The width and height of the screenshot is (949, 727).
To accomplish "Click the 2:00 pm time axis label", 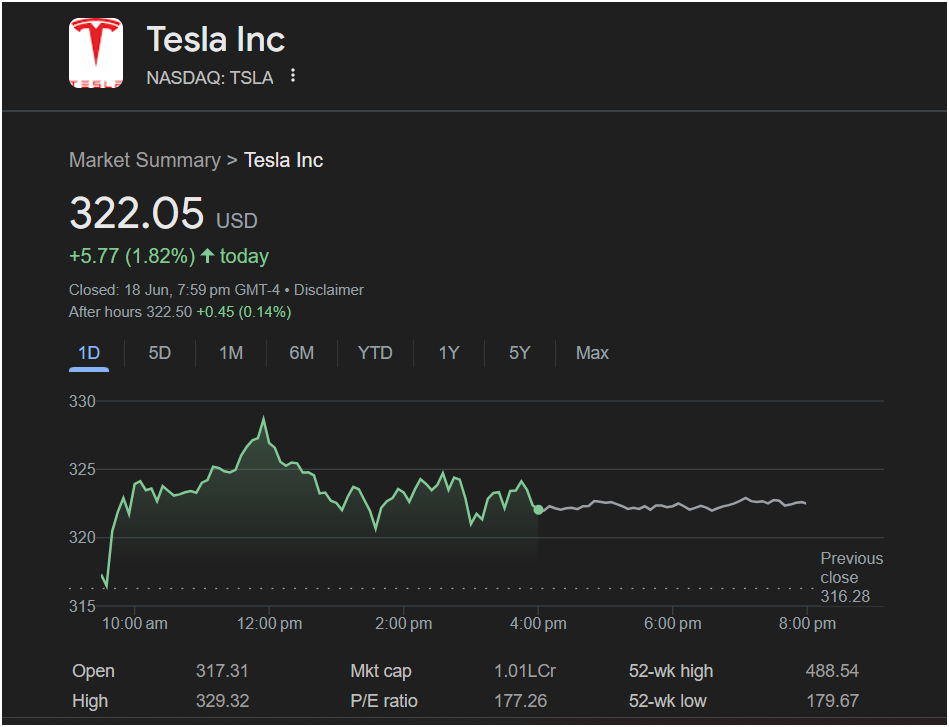I will point(404,623).
